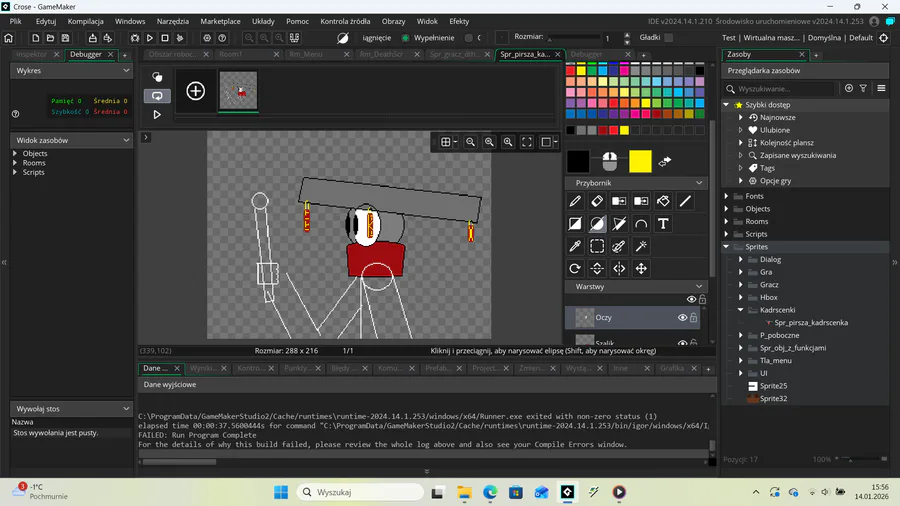Select the Move/pan tool
The height and width of the screenshot is (506, 900).
coord(641,268)
